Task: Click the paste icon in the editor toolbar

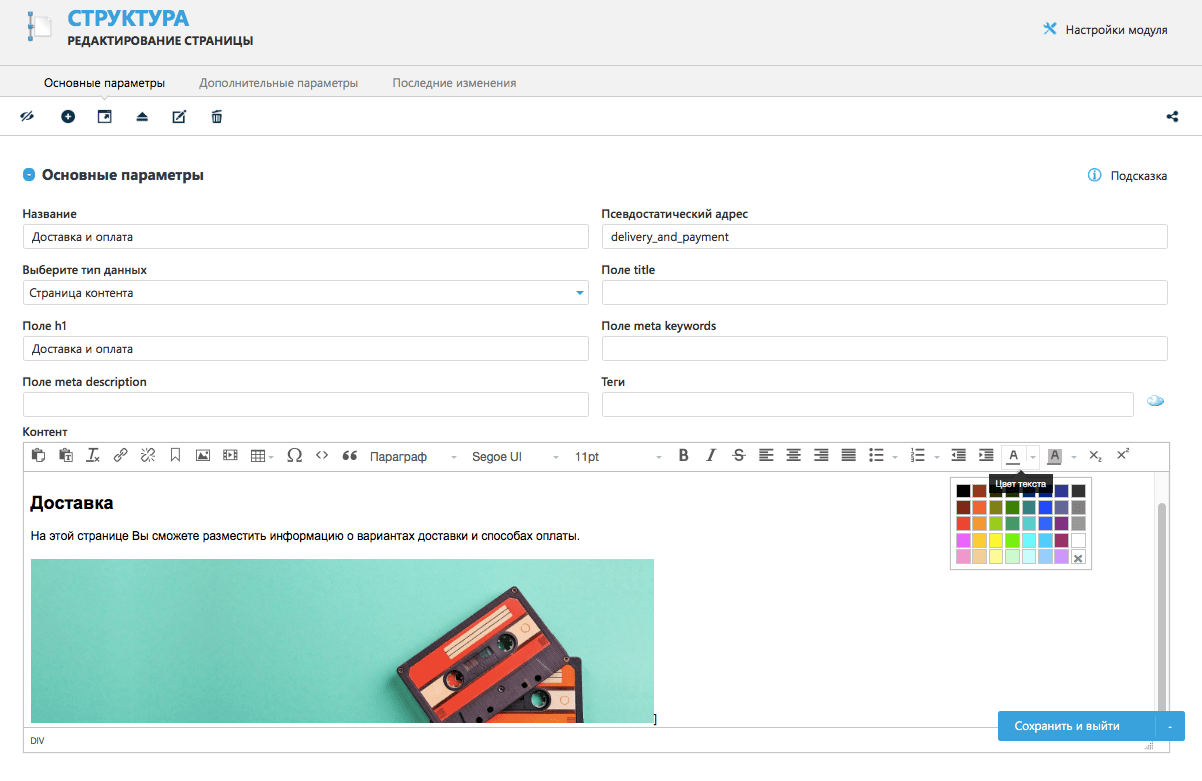Action: click(x=38, y=456)
